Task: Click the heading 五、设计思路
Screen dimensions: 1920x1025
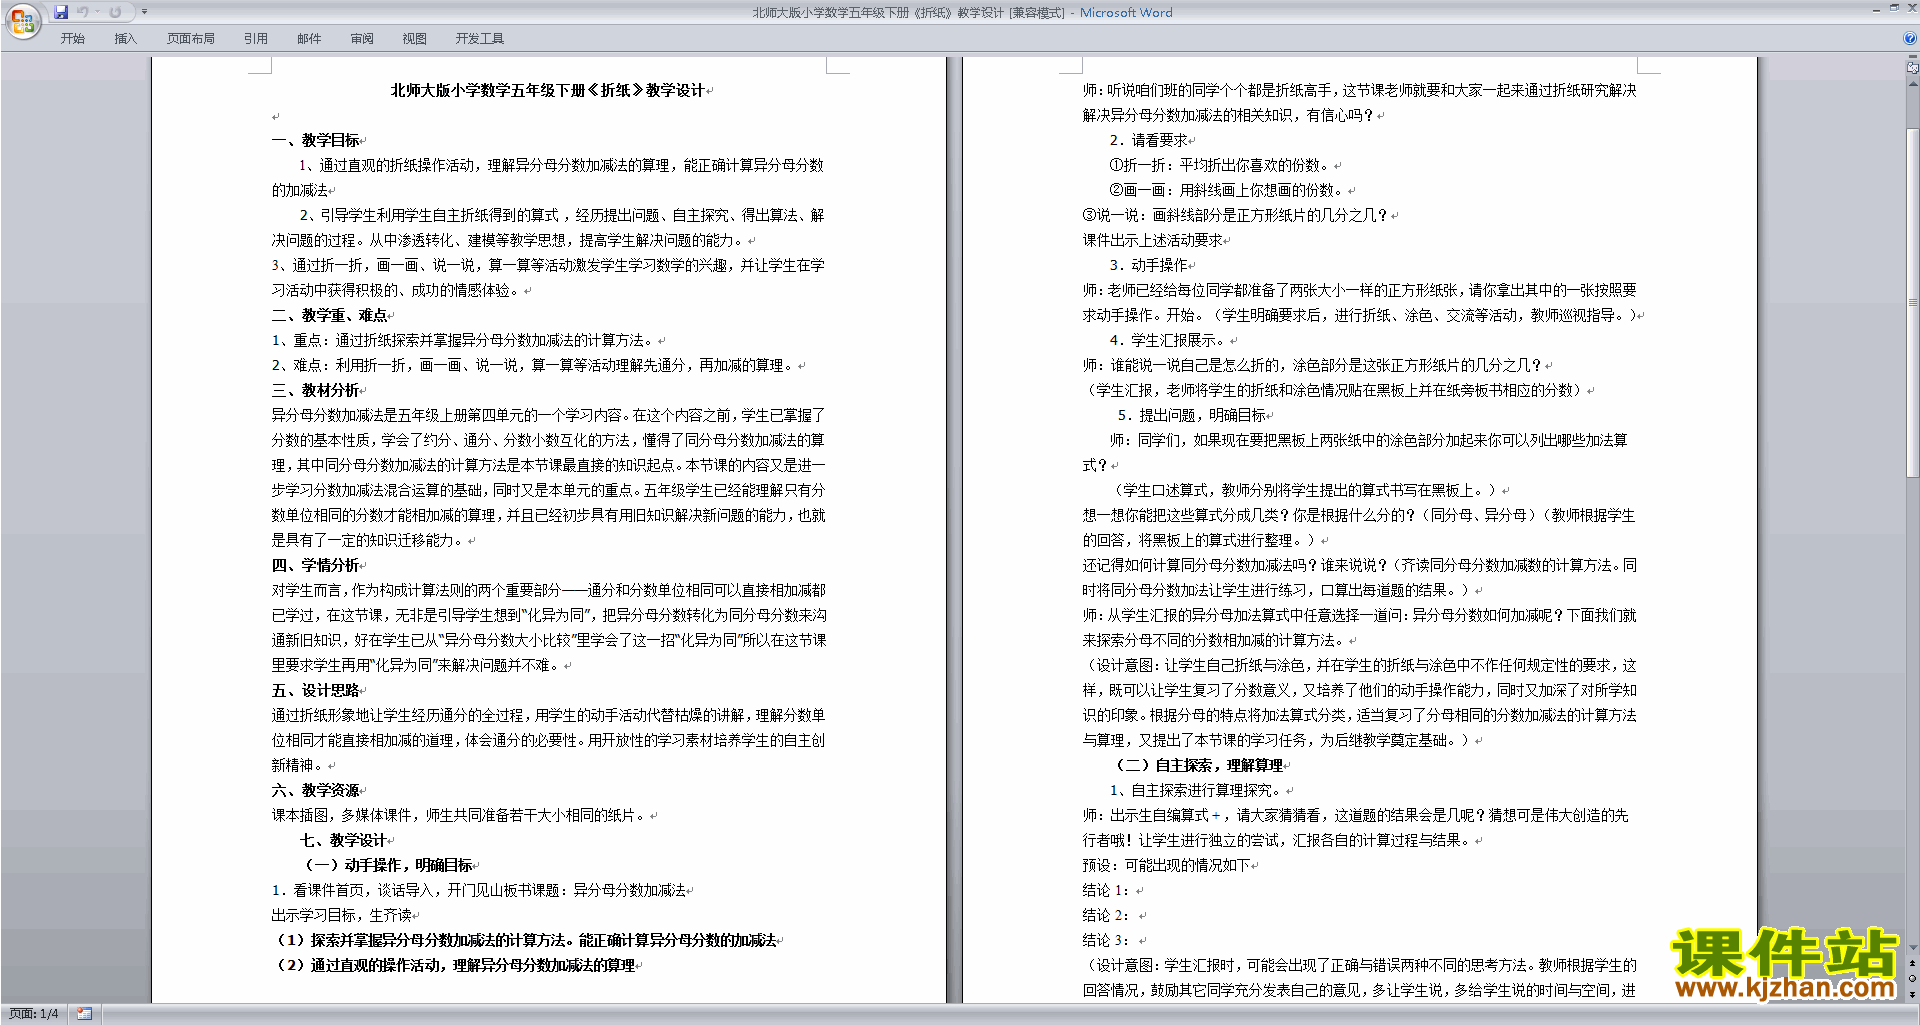Action: (315, 690)
